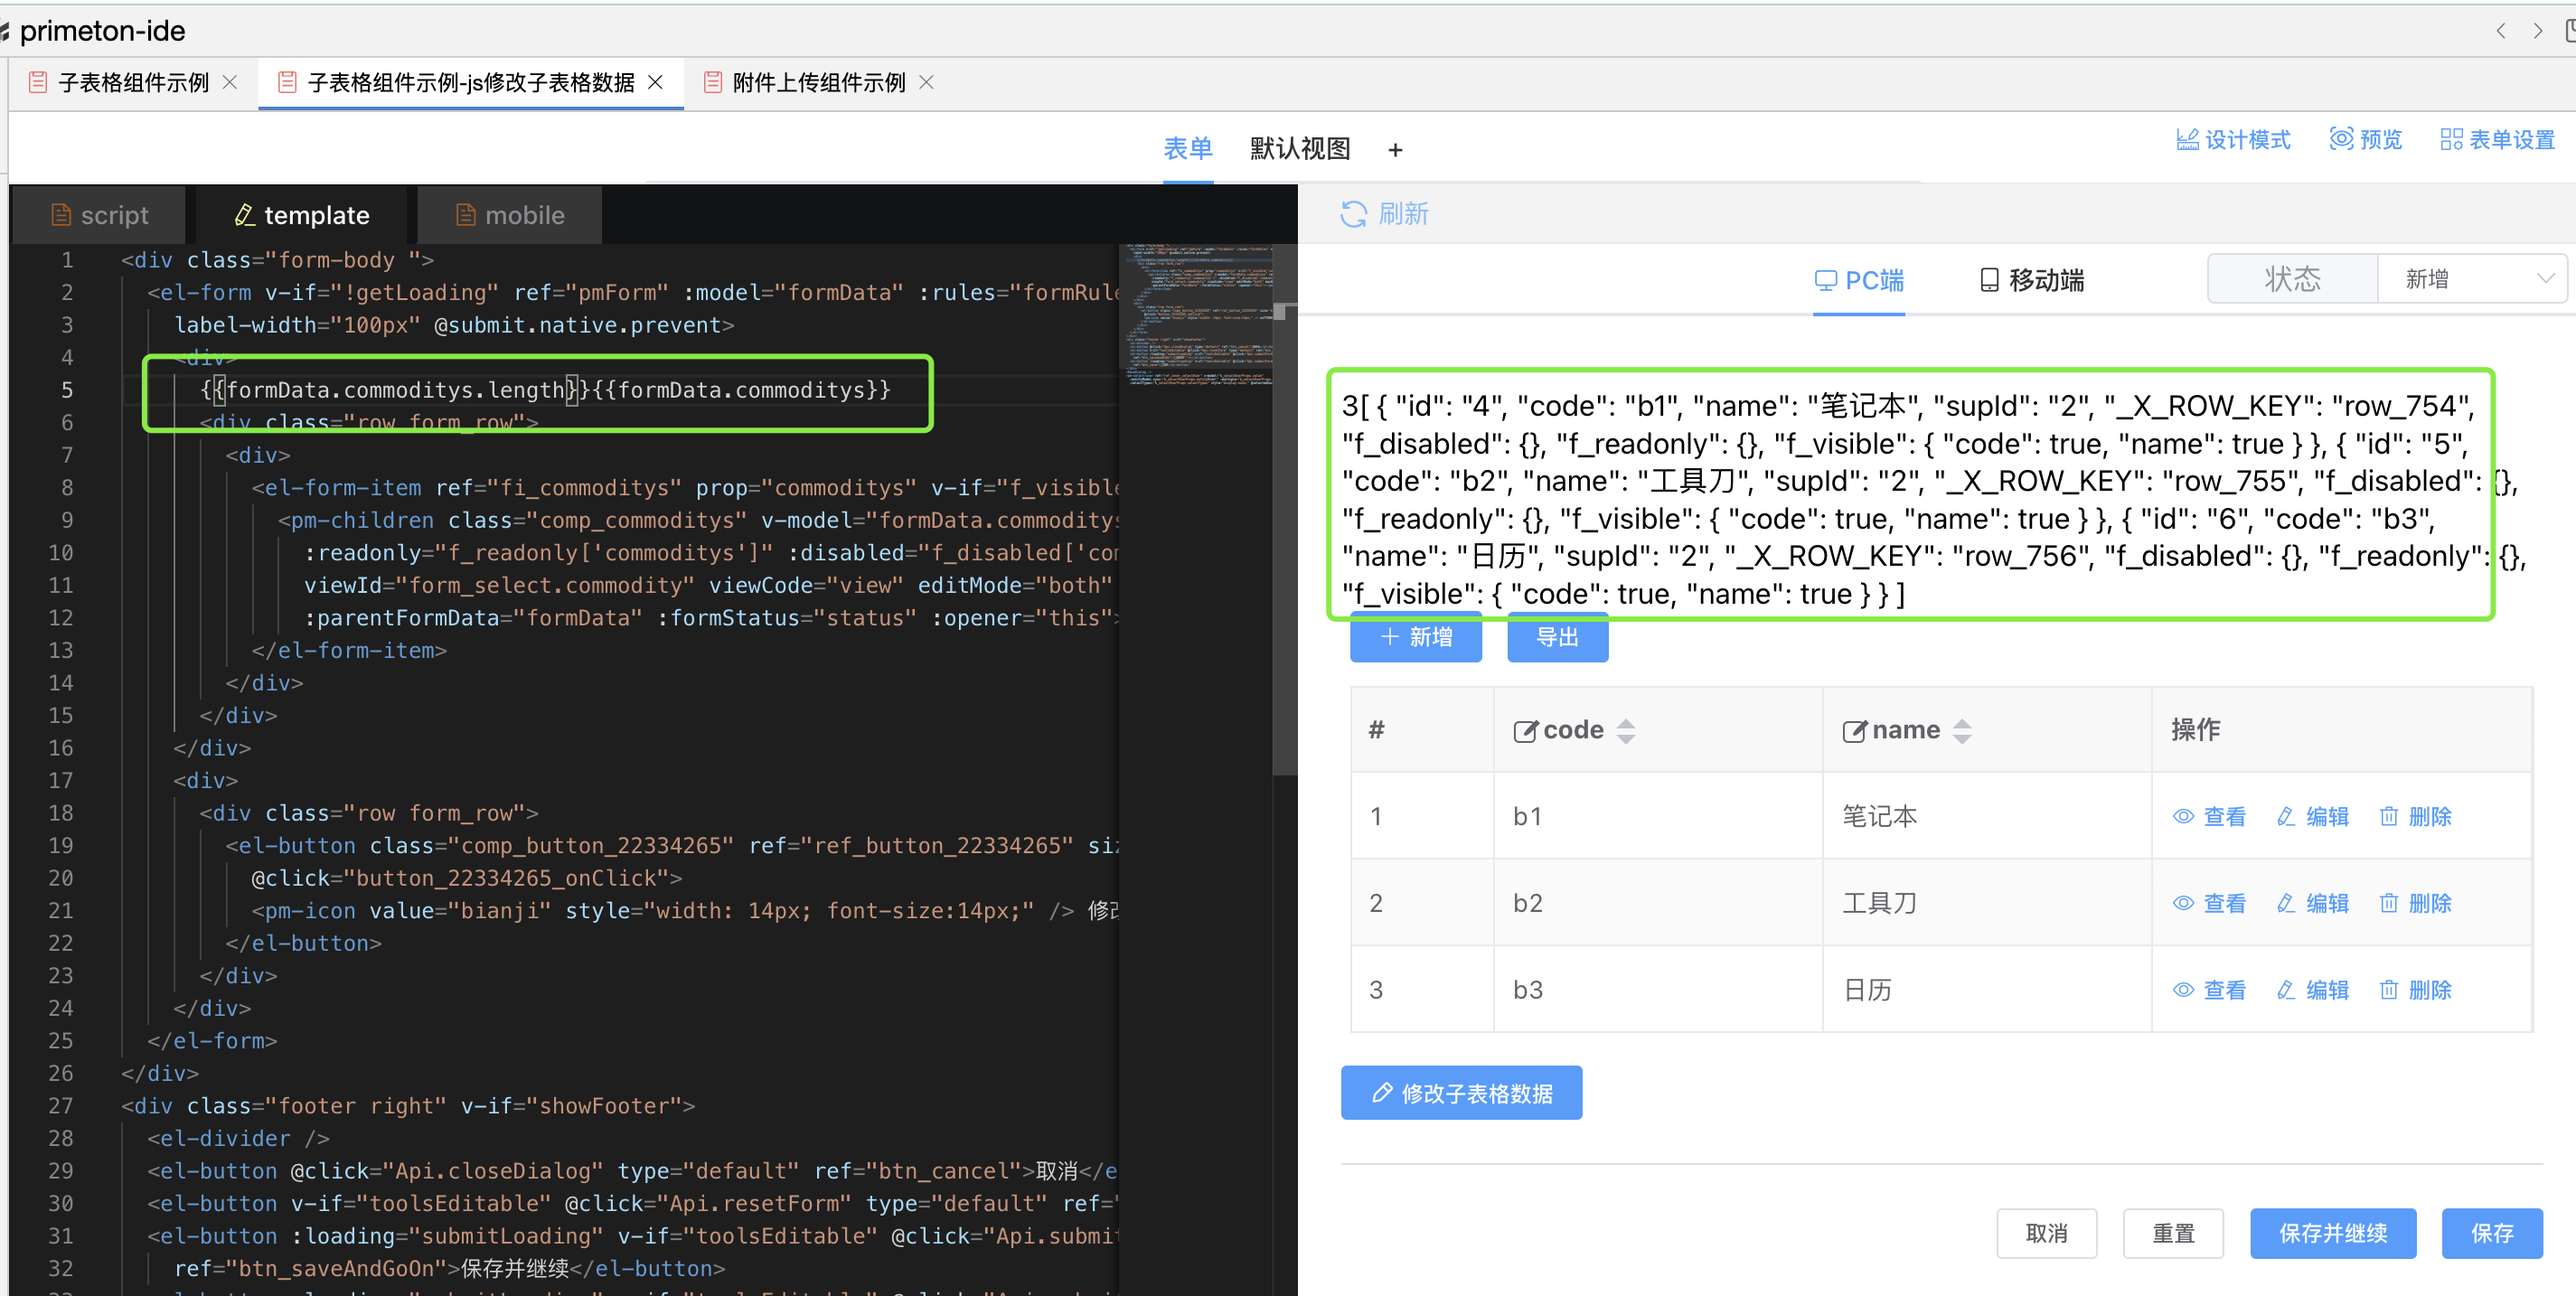The width and height of the screenshot is (2576, 1296).
Task: Switch preview to 移动端 mobile
Action: 2032,280
